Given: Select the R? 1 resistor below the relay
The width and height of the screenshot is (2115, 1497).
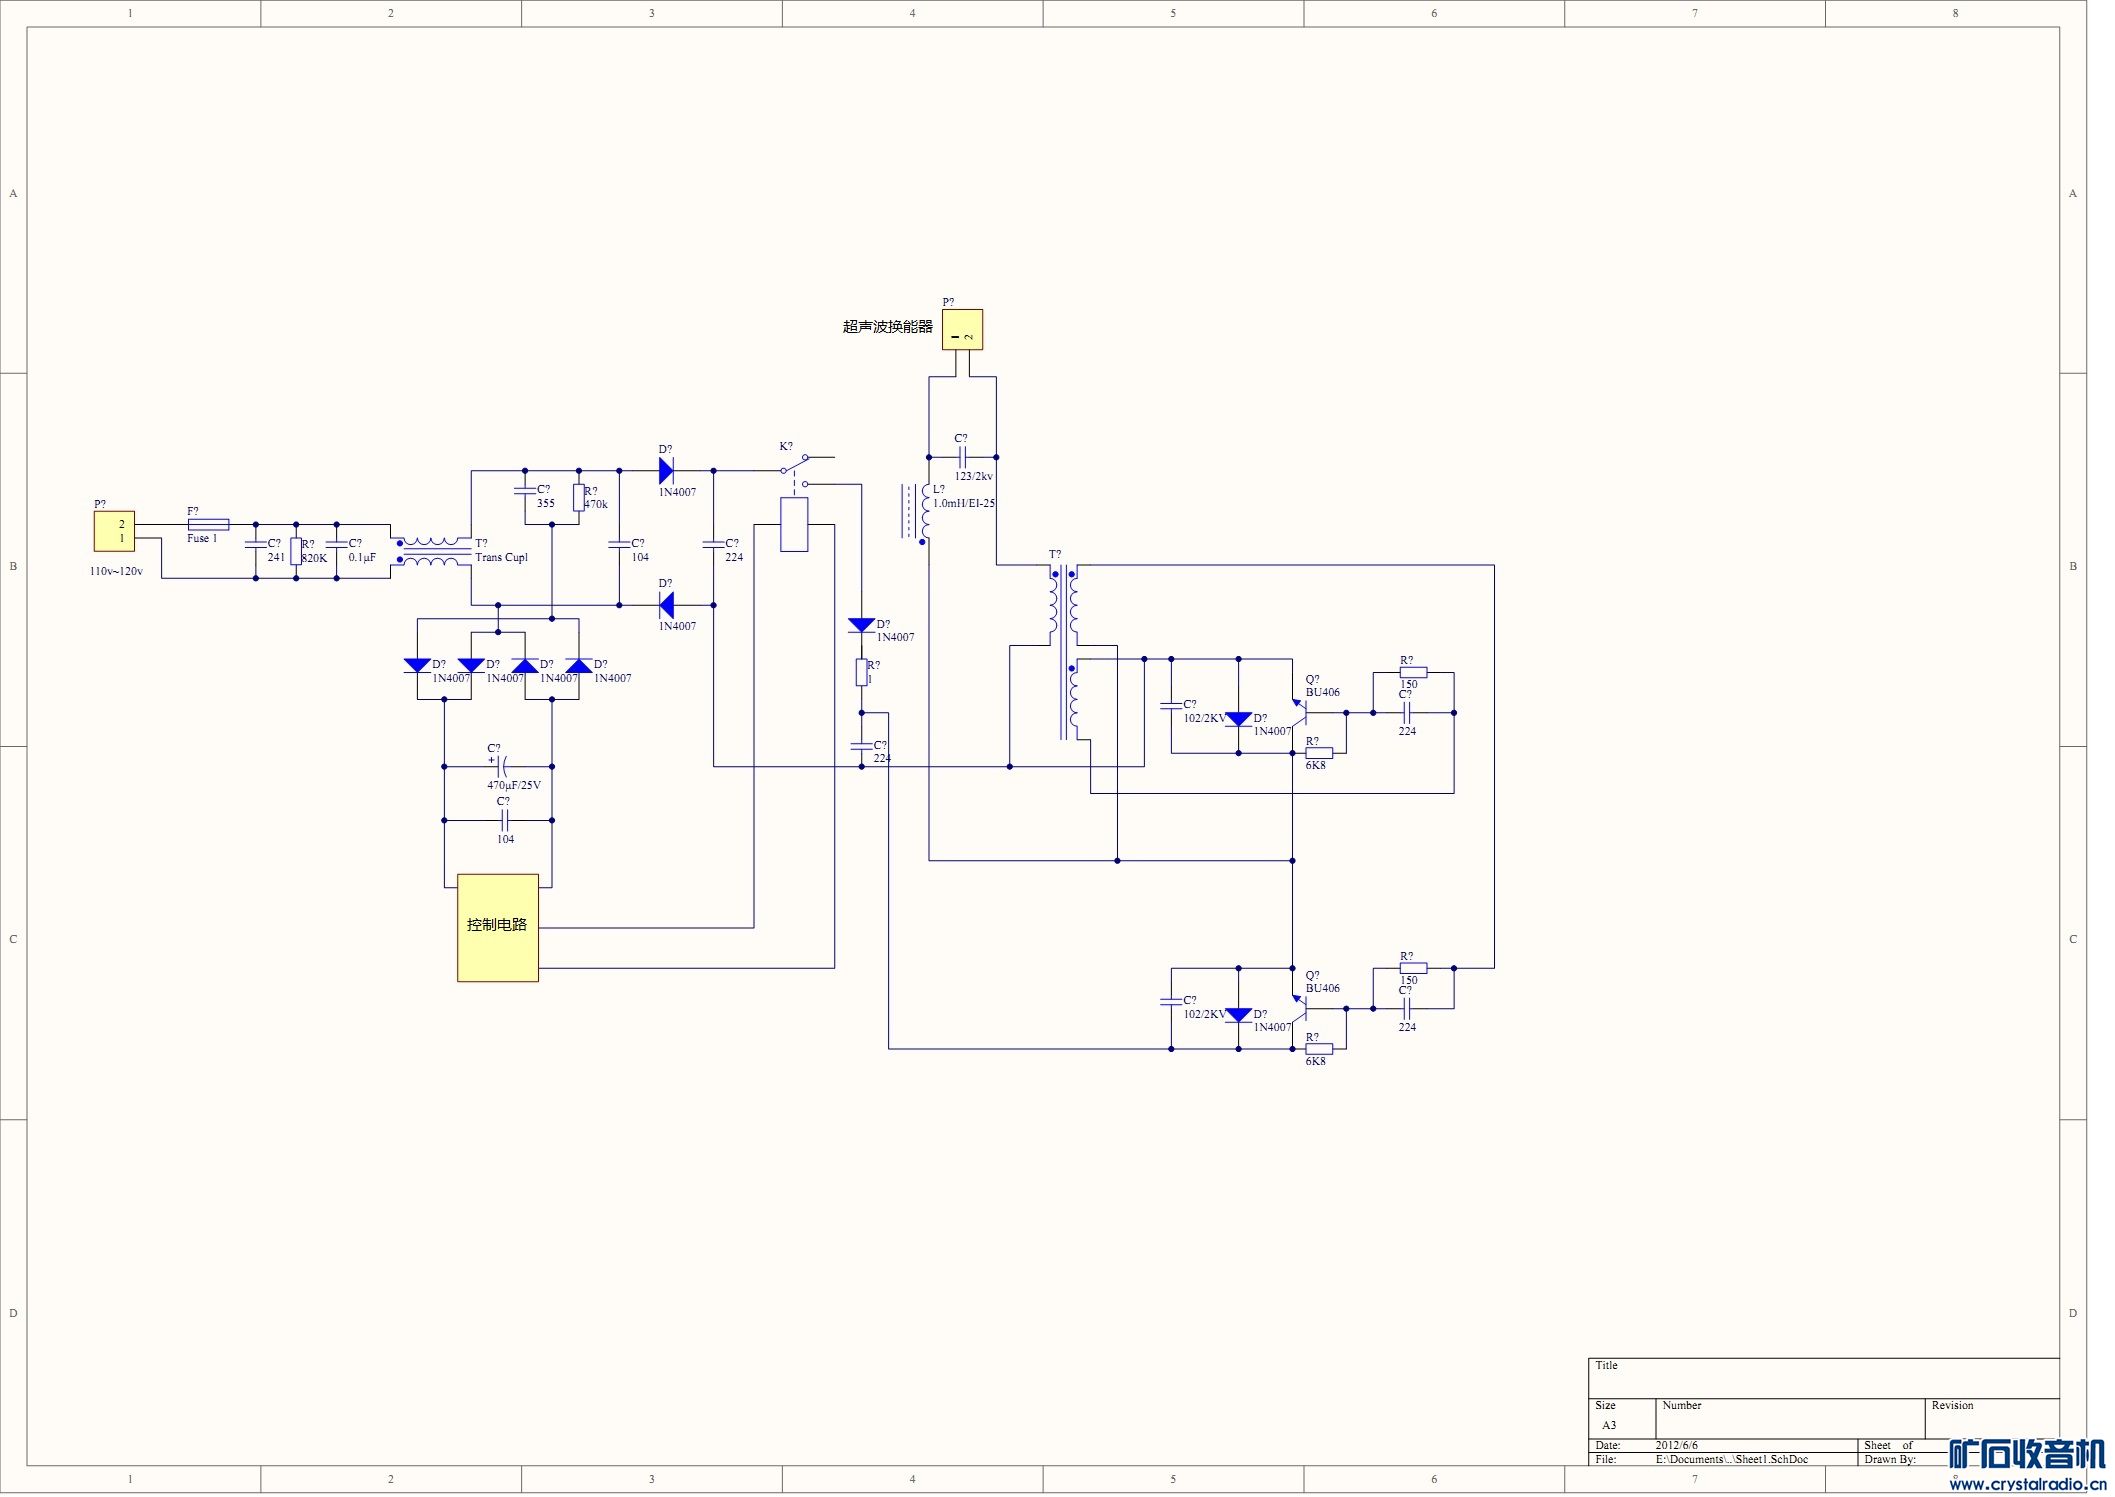Looking at the screenshot, I should 861,672.
